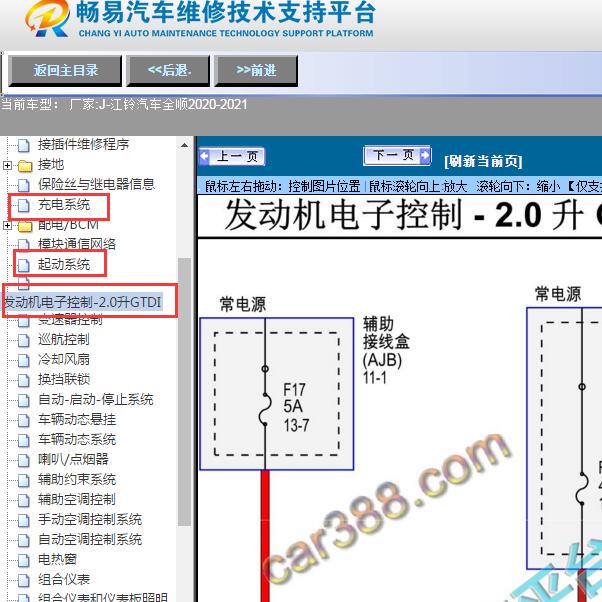The width and height of the screenshot is (602, 602).
Task: Click the page icon beside 辅助空调控制
Action: click(x=24, y=500)
